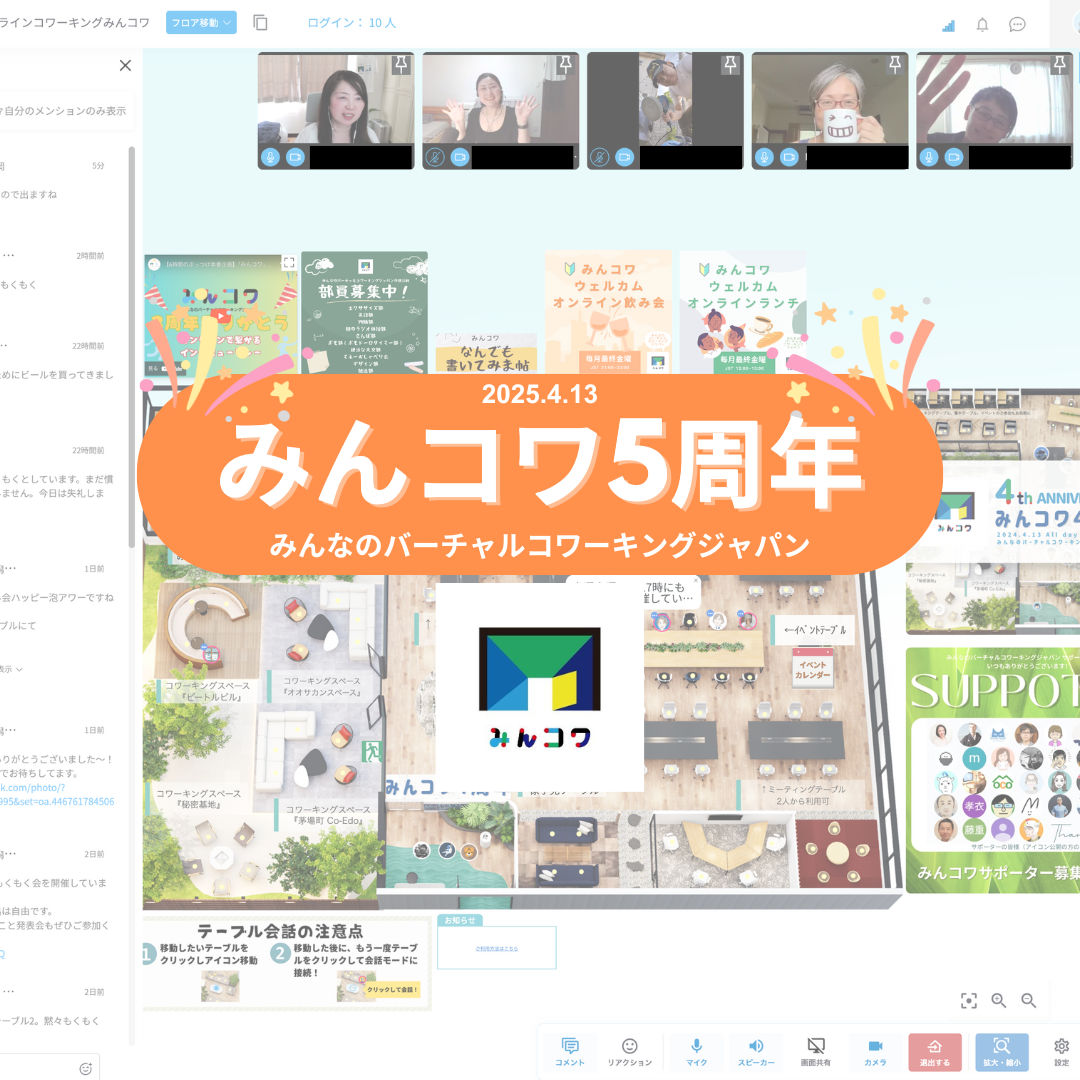
Task: Open the なんでも書いてみま帖 poster
Action: tap(486, 353)
